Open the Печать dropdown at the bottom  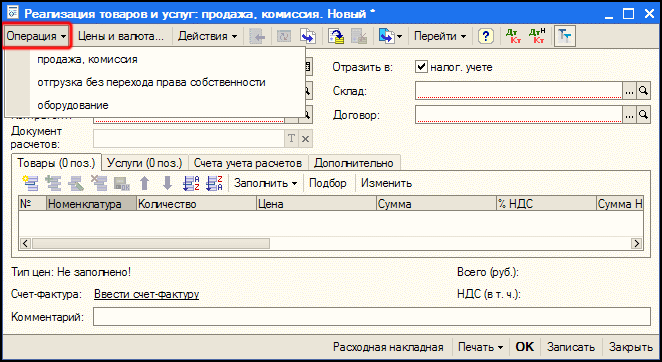(x=480, y=347)
